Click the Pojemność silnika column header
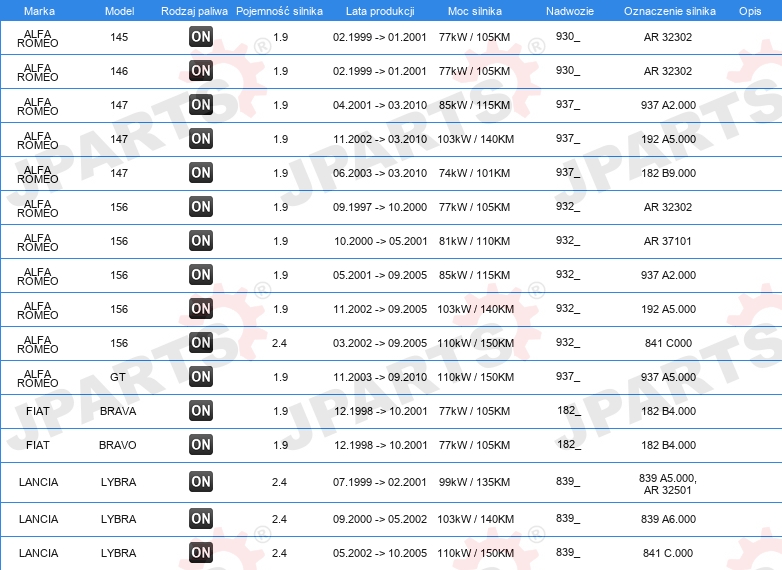The height and width of the screenshot is (570, 782). pyautogui.click(x=279, y=11)
